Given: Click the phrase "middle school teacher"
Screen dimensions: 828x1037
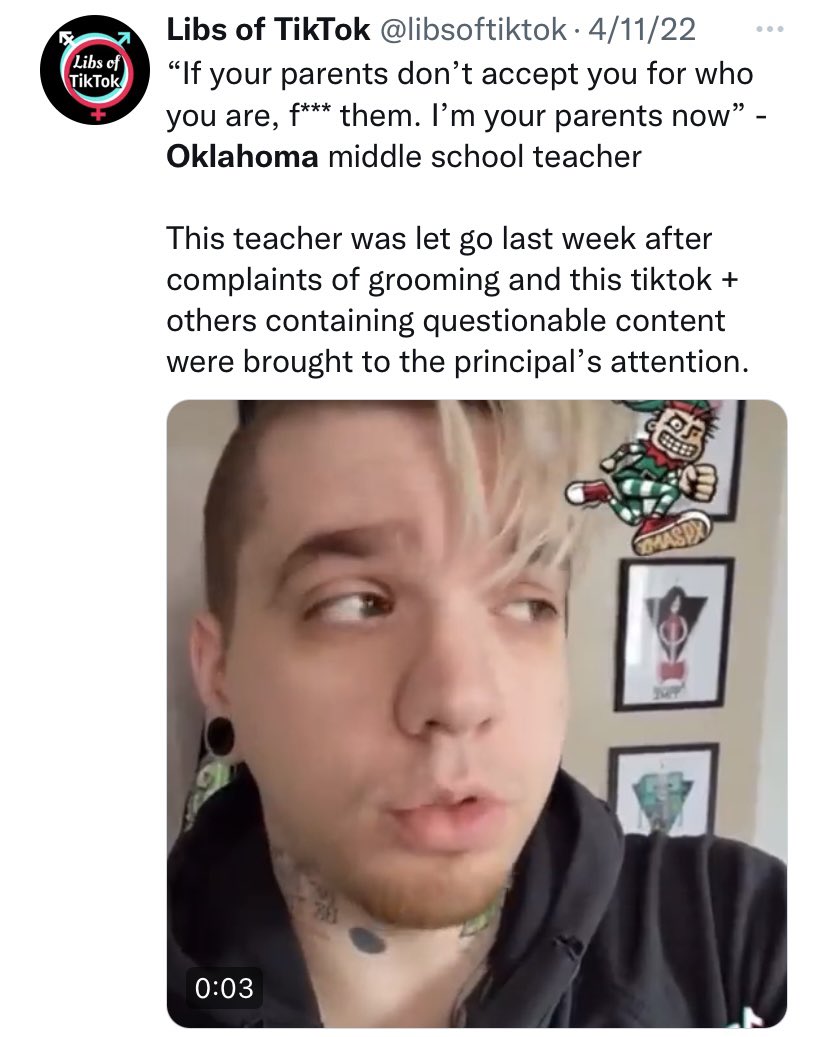Looking at the screenshot, I should tap(485, 157).
